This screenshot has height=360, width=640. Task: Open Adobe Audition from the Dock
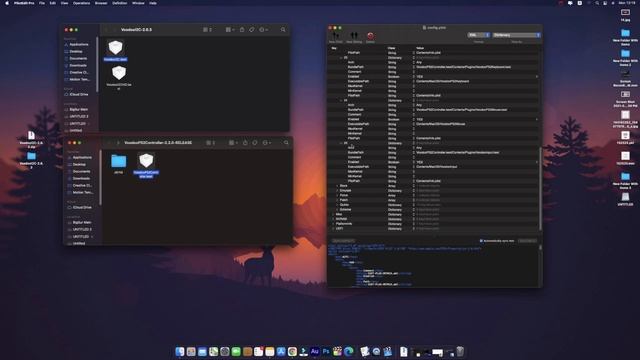pos(315,351)
